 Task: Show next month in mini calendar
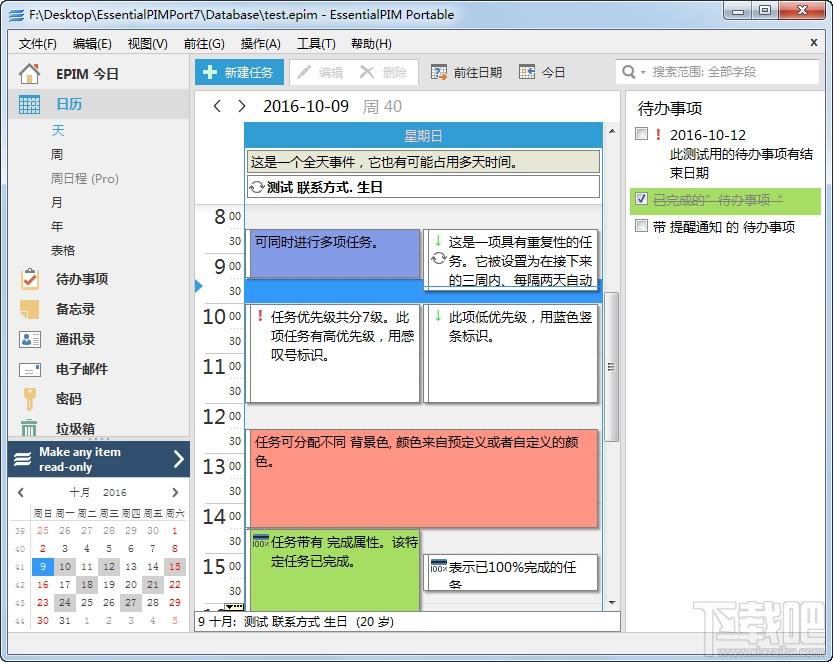tap(175, 492)
